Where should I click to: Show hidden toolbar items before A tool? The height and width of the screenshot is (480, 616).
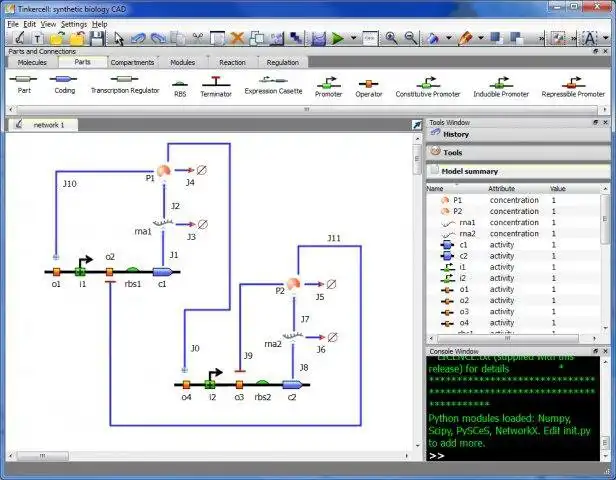point(574,38)
